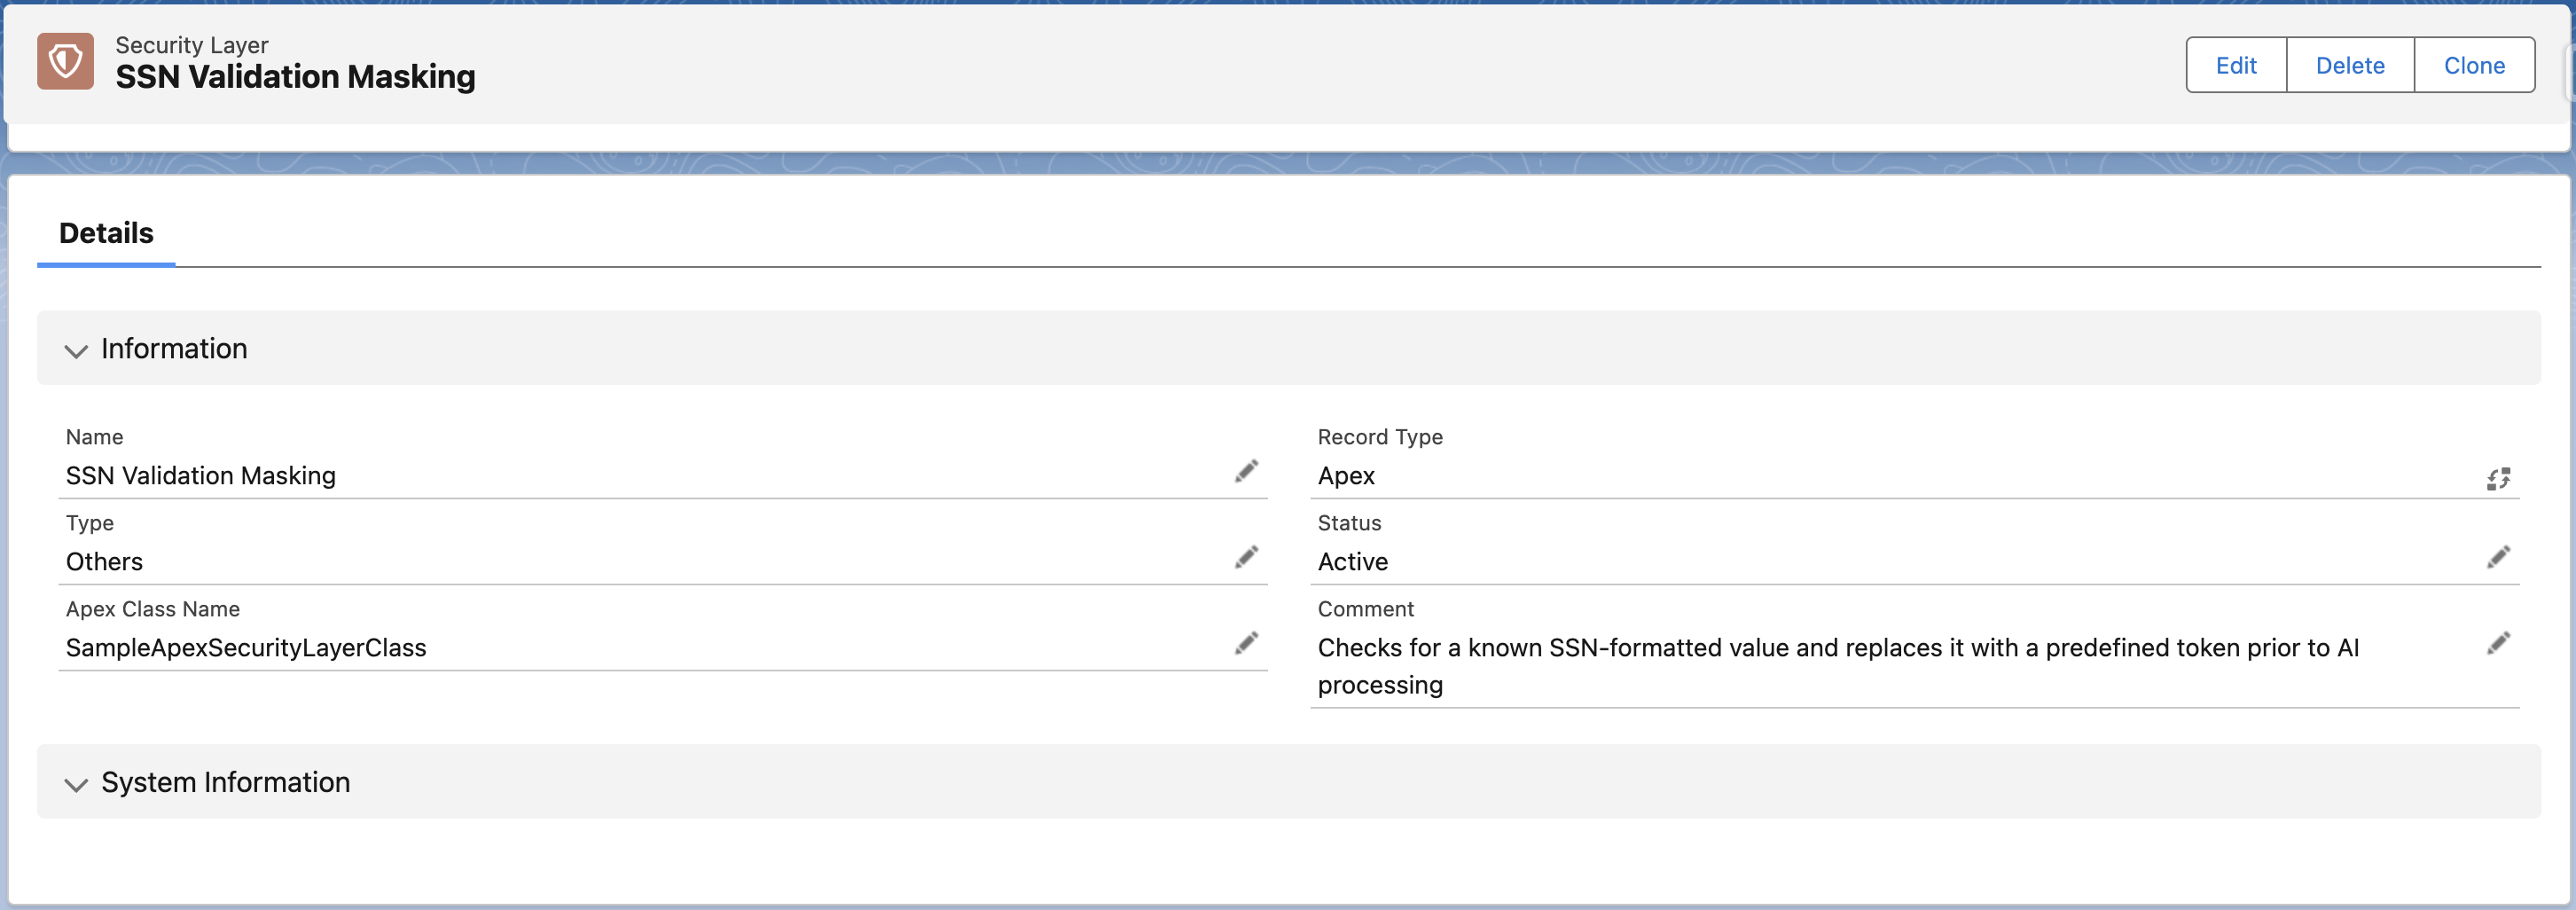Click the Others value under Type
Screen dimensions: 2576x910
click(x=104, y=562)
